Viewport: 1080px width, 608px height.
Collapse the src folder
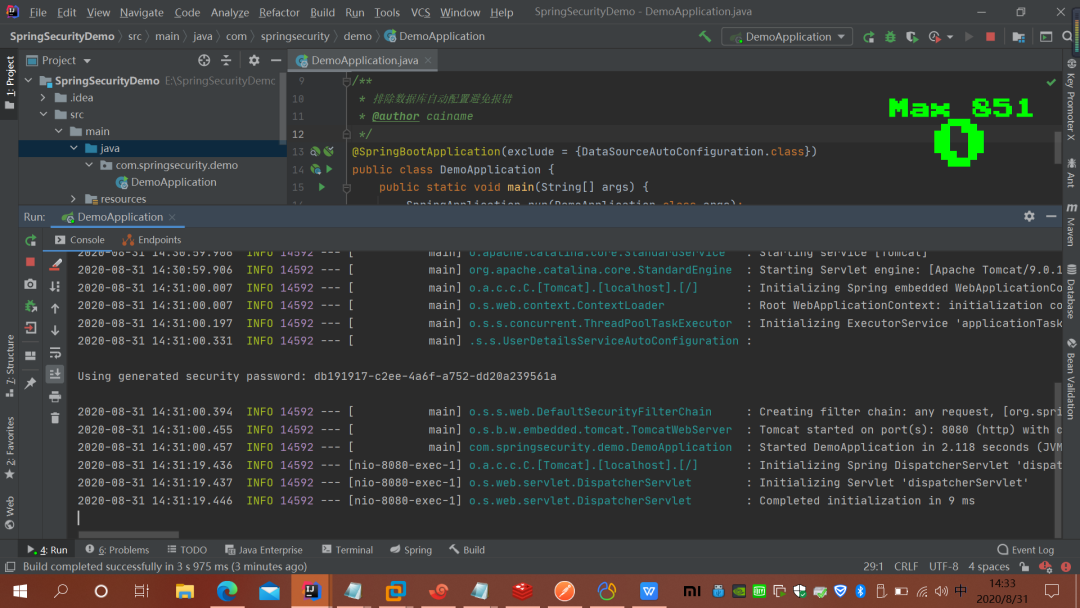click(43, 114)
